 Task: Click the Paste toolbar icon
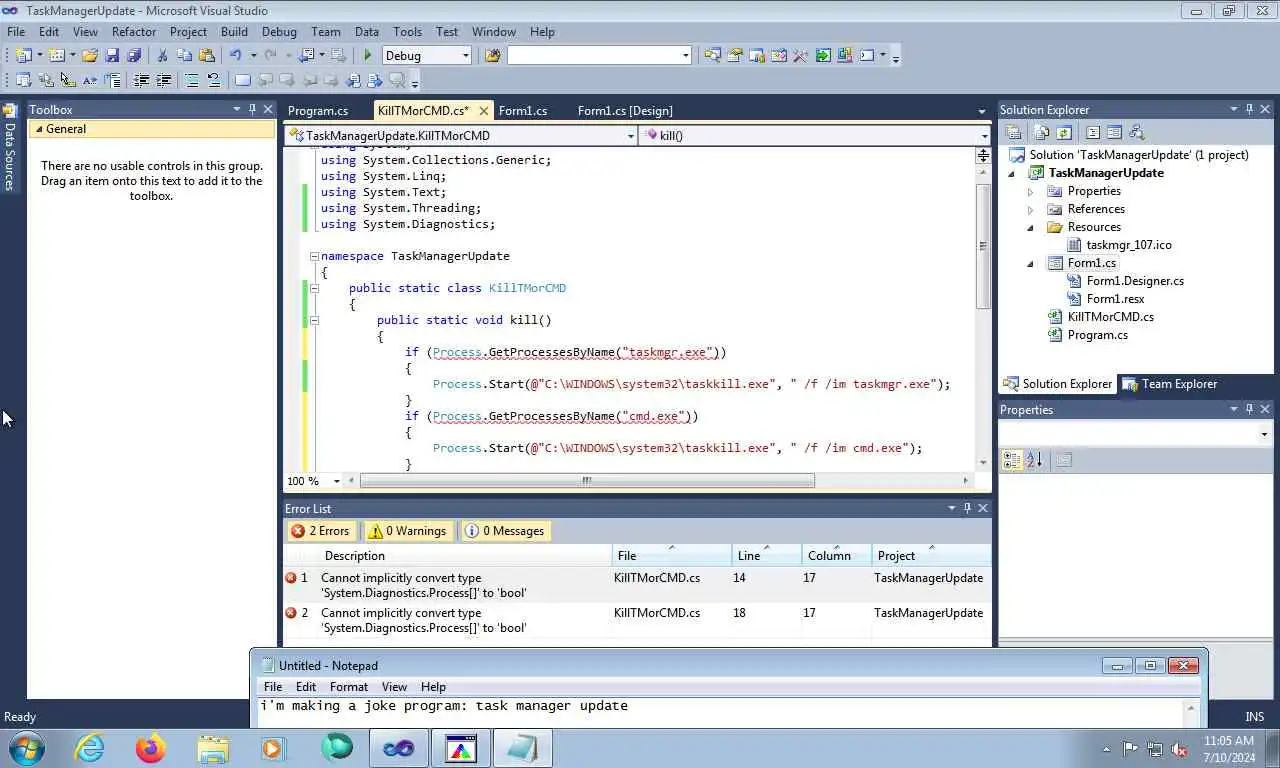207,56
